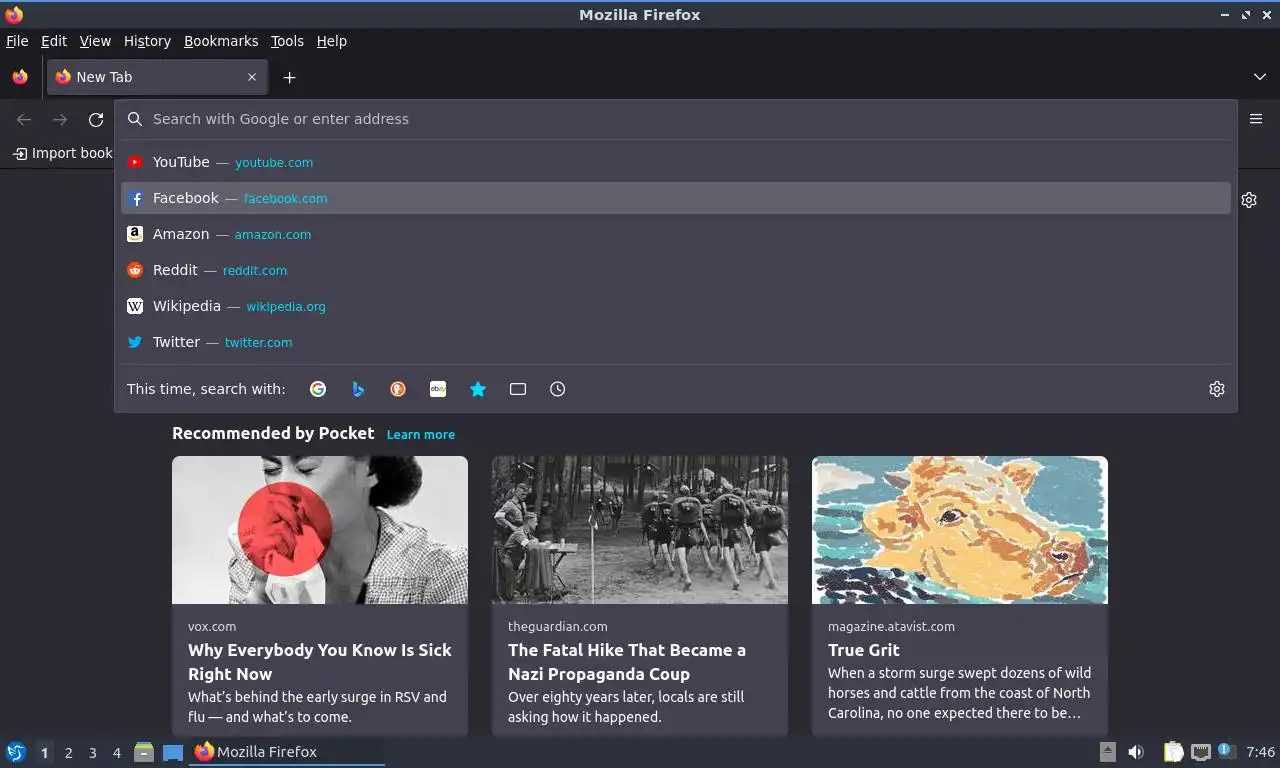
Task: Click the Import bookmarks toolbar button
Action: [x=62, y=153]
